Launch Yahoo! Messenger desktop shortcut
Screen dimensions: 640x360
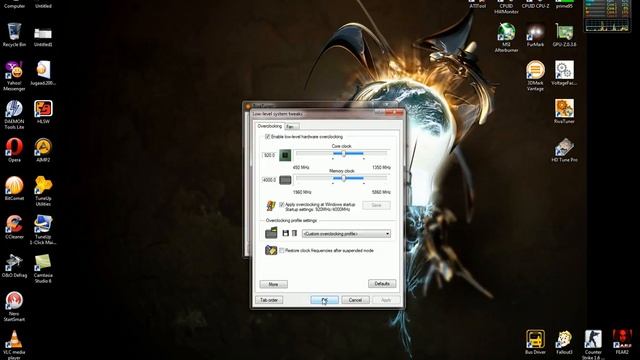click(14, 76)
